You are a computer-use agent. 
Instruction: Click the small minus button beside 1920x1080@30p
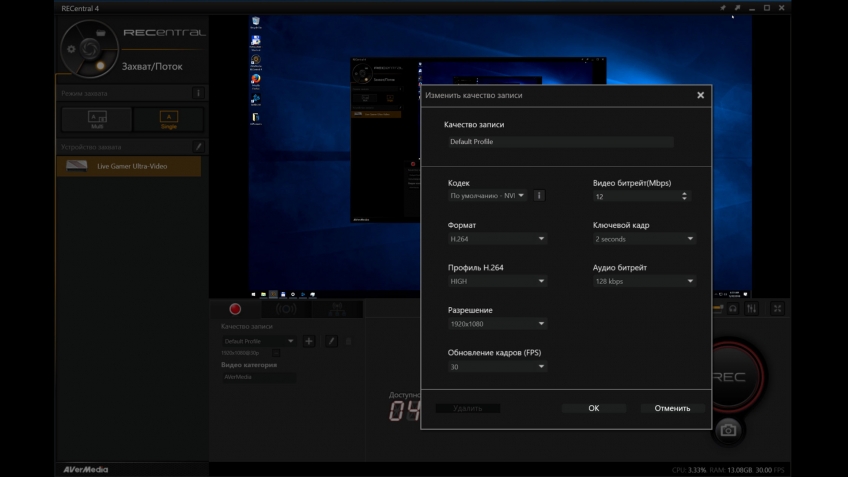pyautogui.click(x=276, y=353)
